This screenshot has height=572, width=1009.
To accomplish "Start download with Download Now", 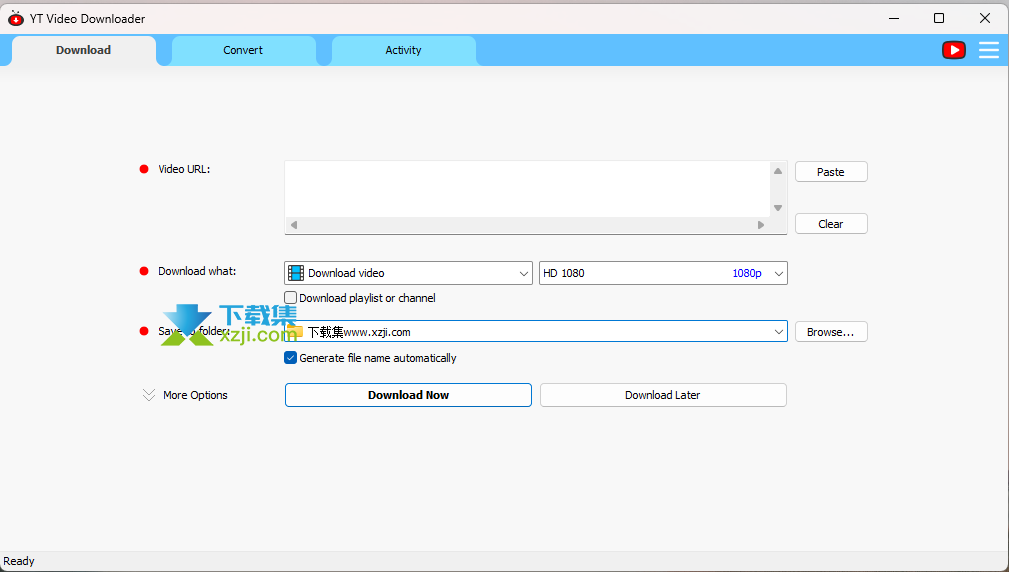I will tap(408, 395).
